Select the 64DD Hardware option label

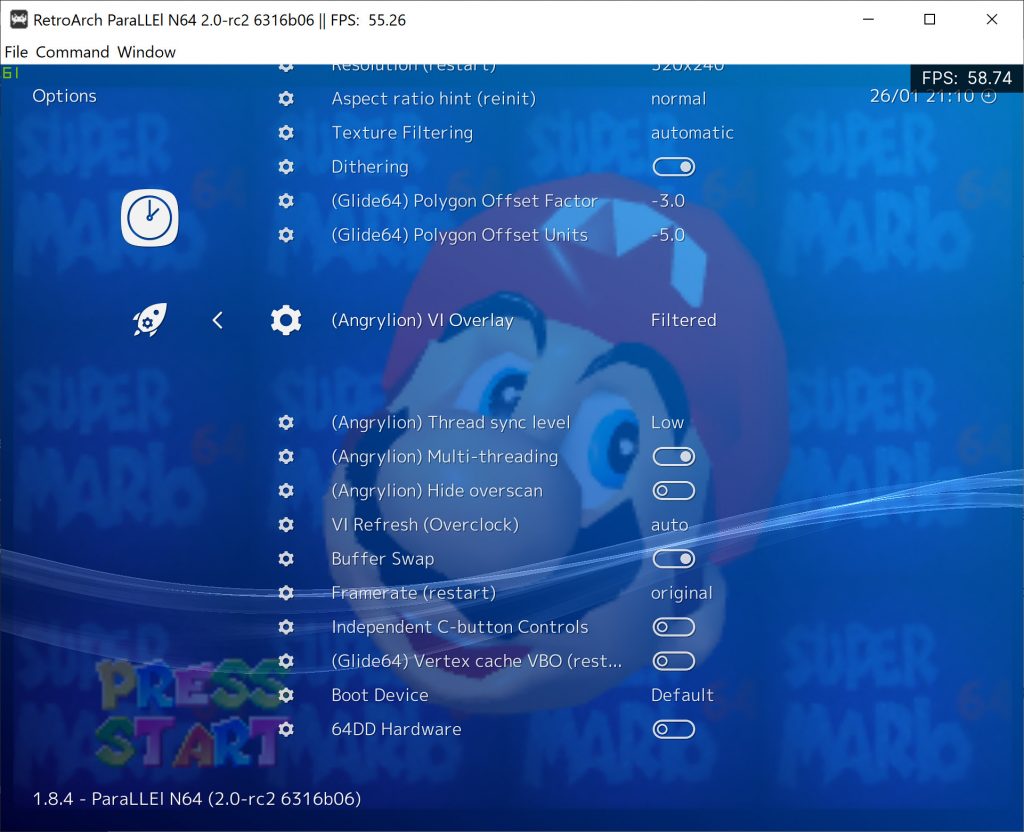(x=396, y=729)
